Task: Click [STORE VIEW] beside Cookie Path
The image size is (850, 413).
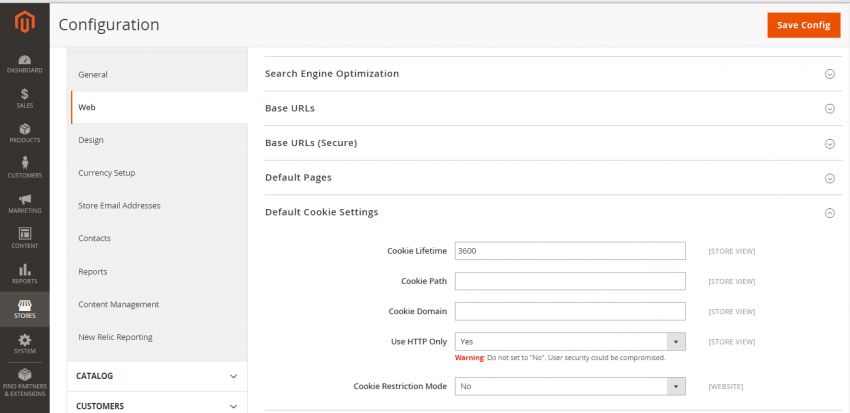Action: 731,282
